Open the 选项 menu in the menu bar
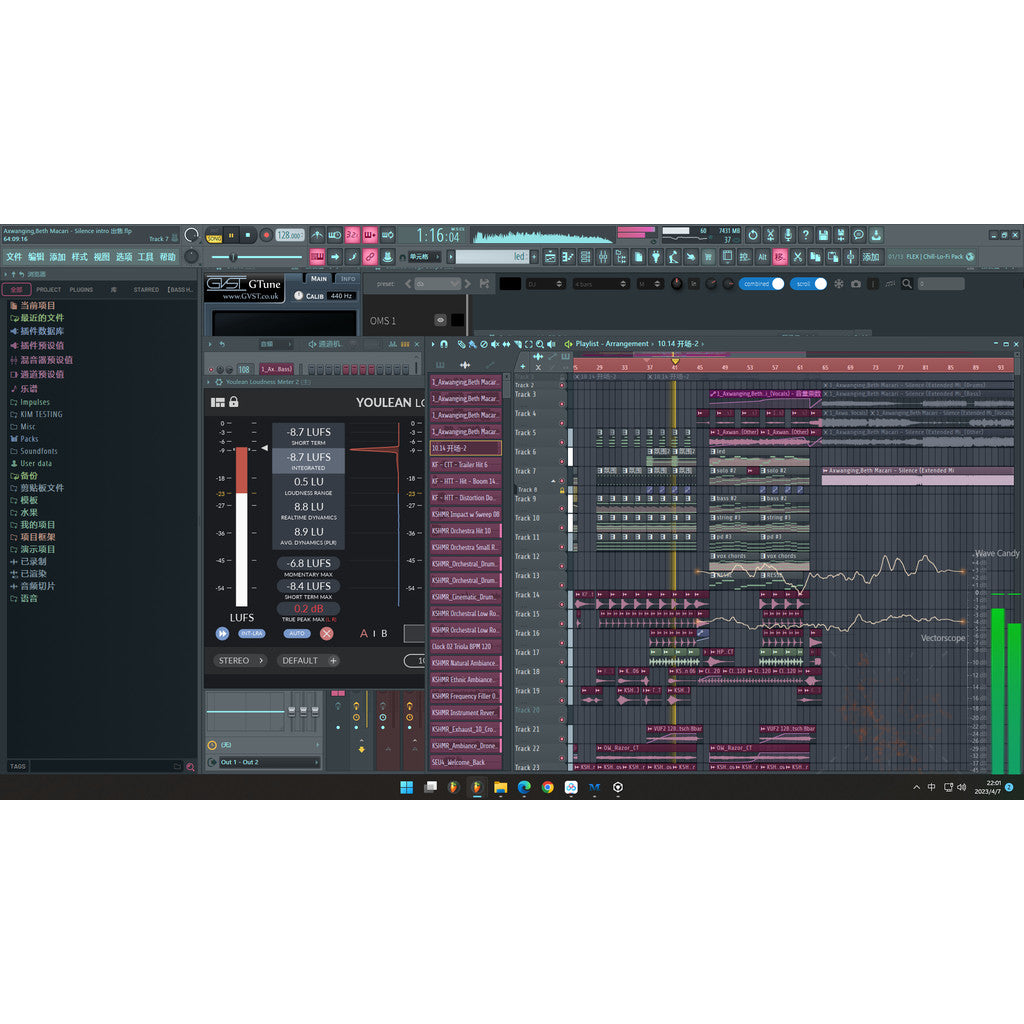The image size is (1024, 1024). pos(125,257)
